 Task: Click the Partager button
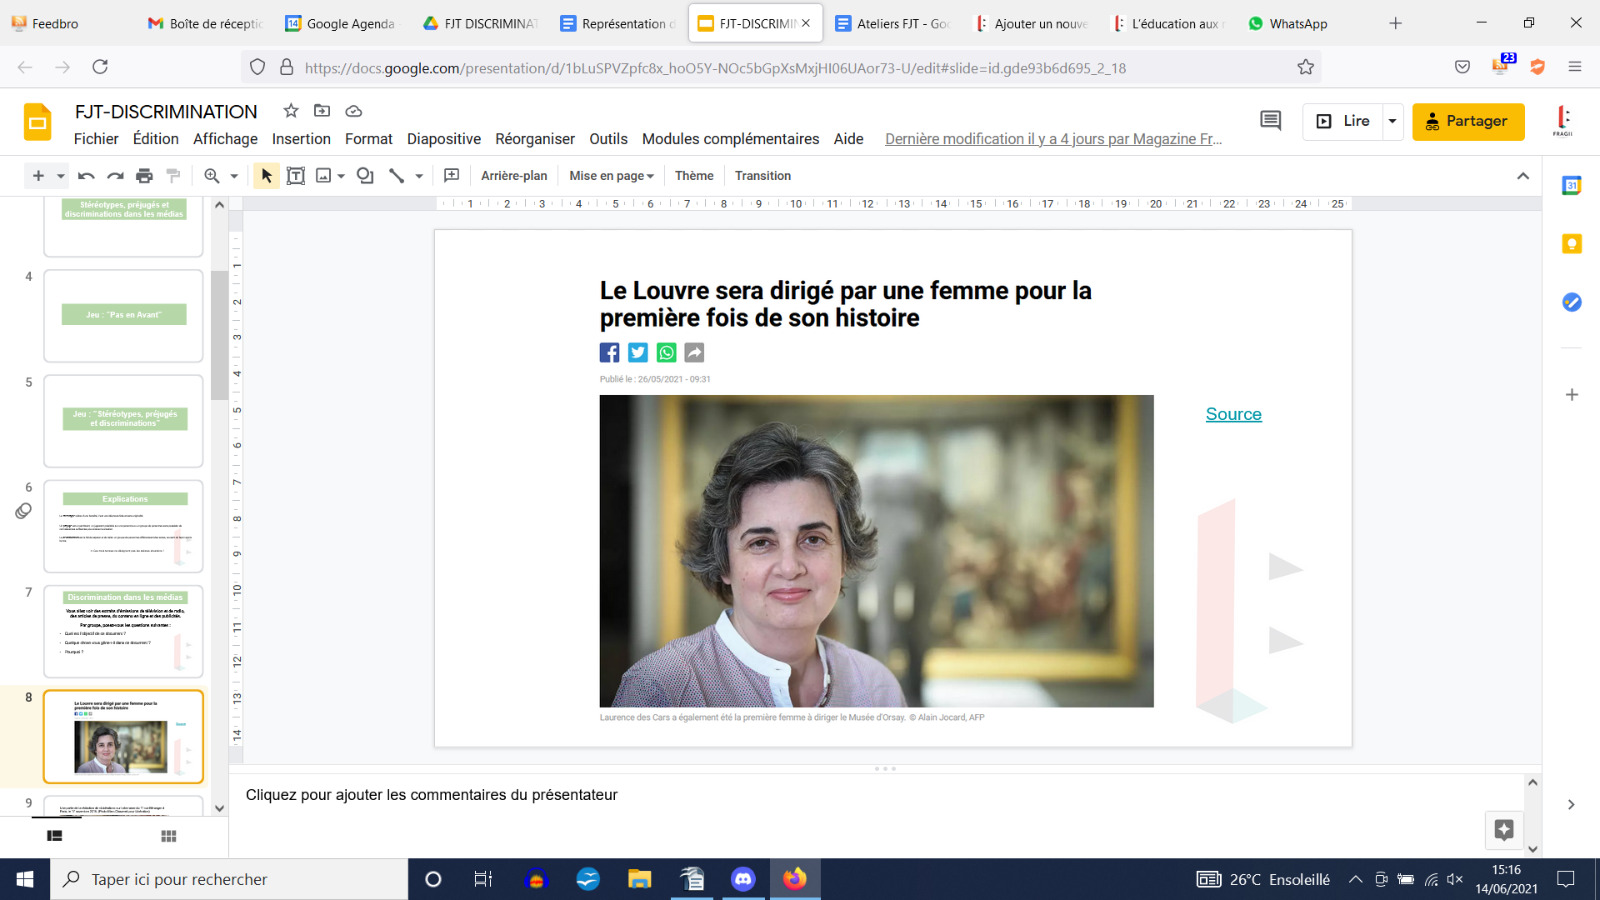pyautogui.click(x=1468, y=121)
